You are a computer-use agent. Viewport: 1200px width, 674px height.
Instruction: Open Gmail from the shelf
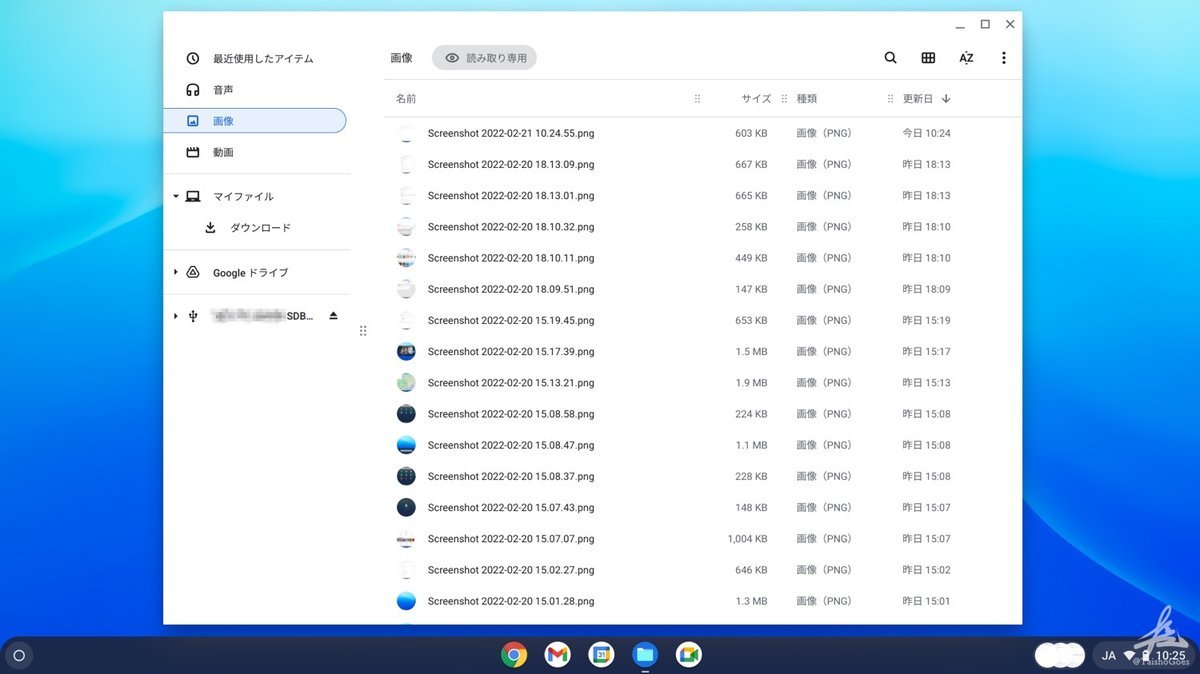[557, 654]
